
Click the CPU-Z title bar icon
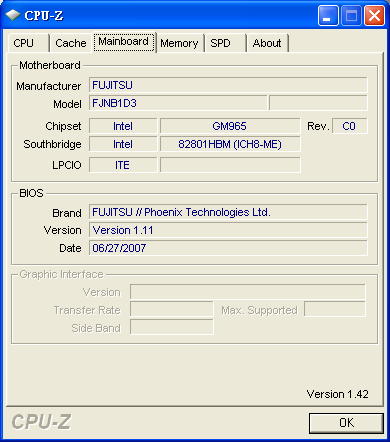(13, 15)
